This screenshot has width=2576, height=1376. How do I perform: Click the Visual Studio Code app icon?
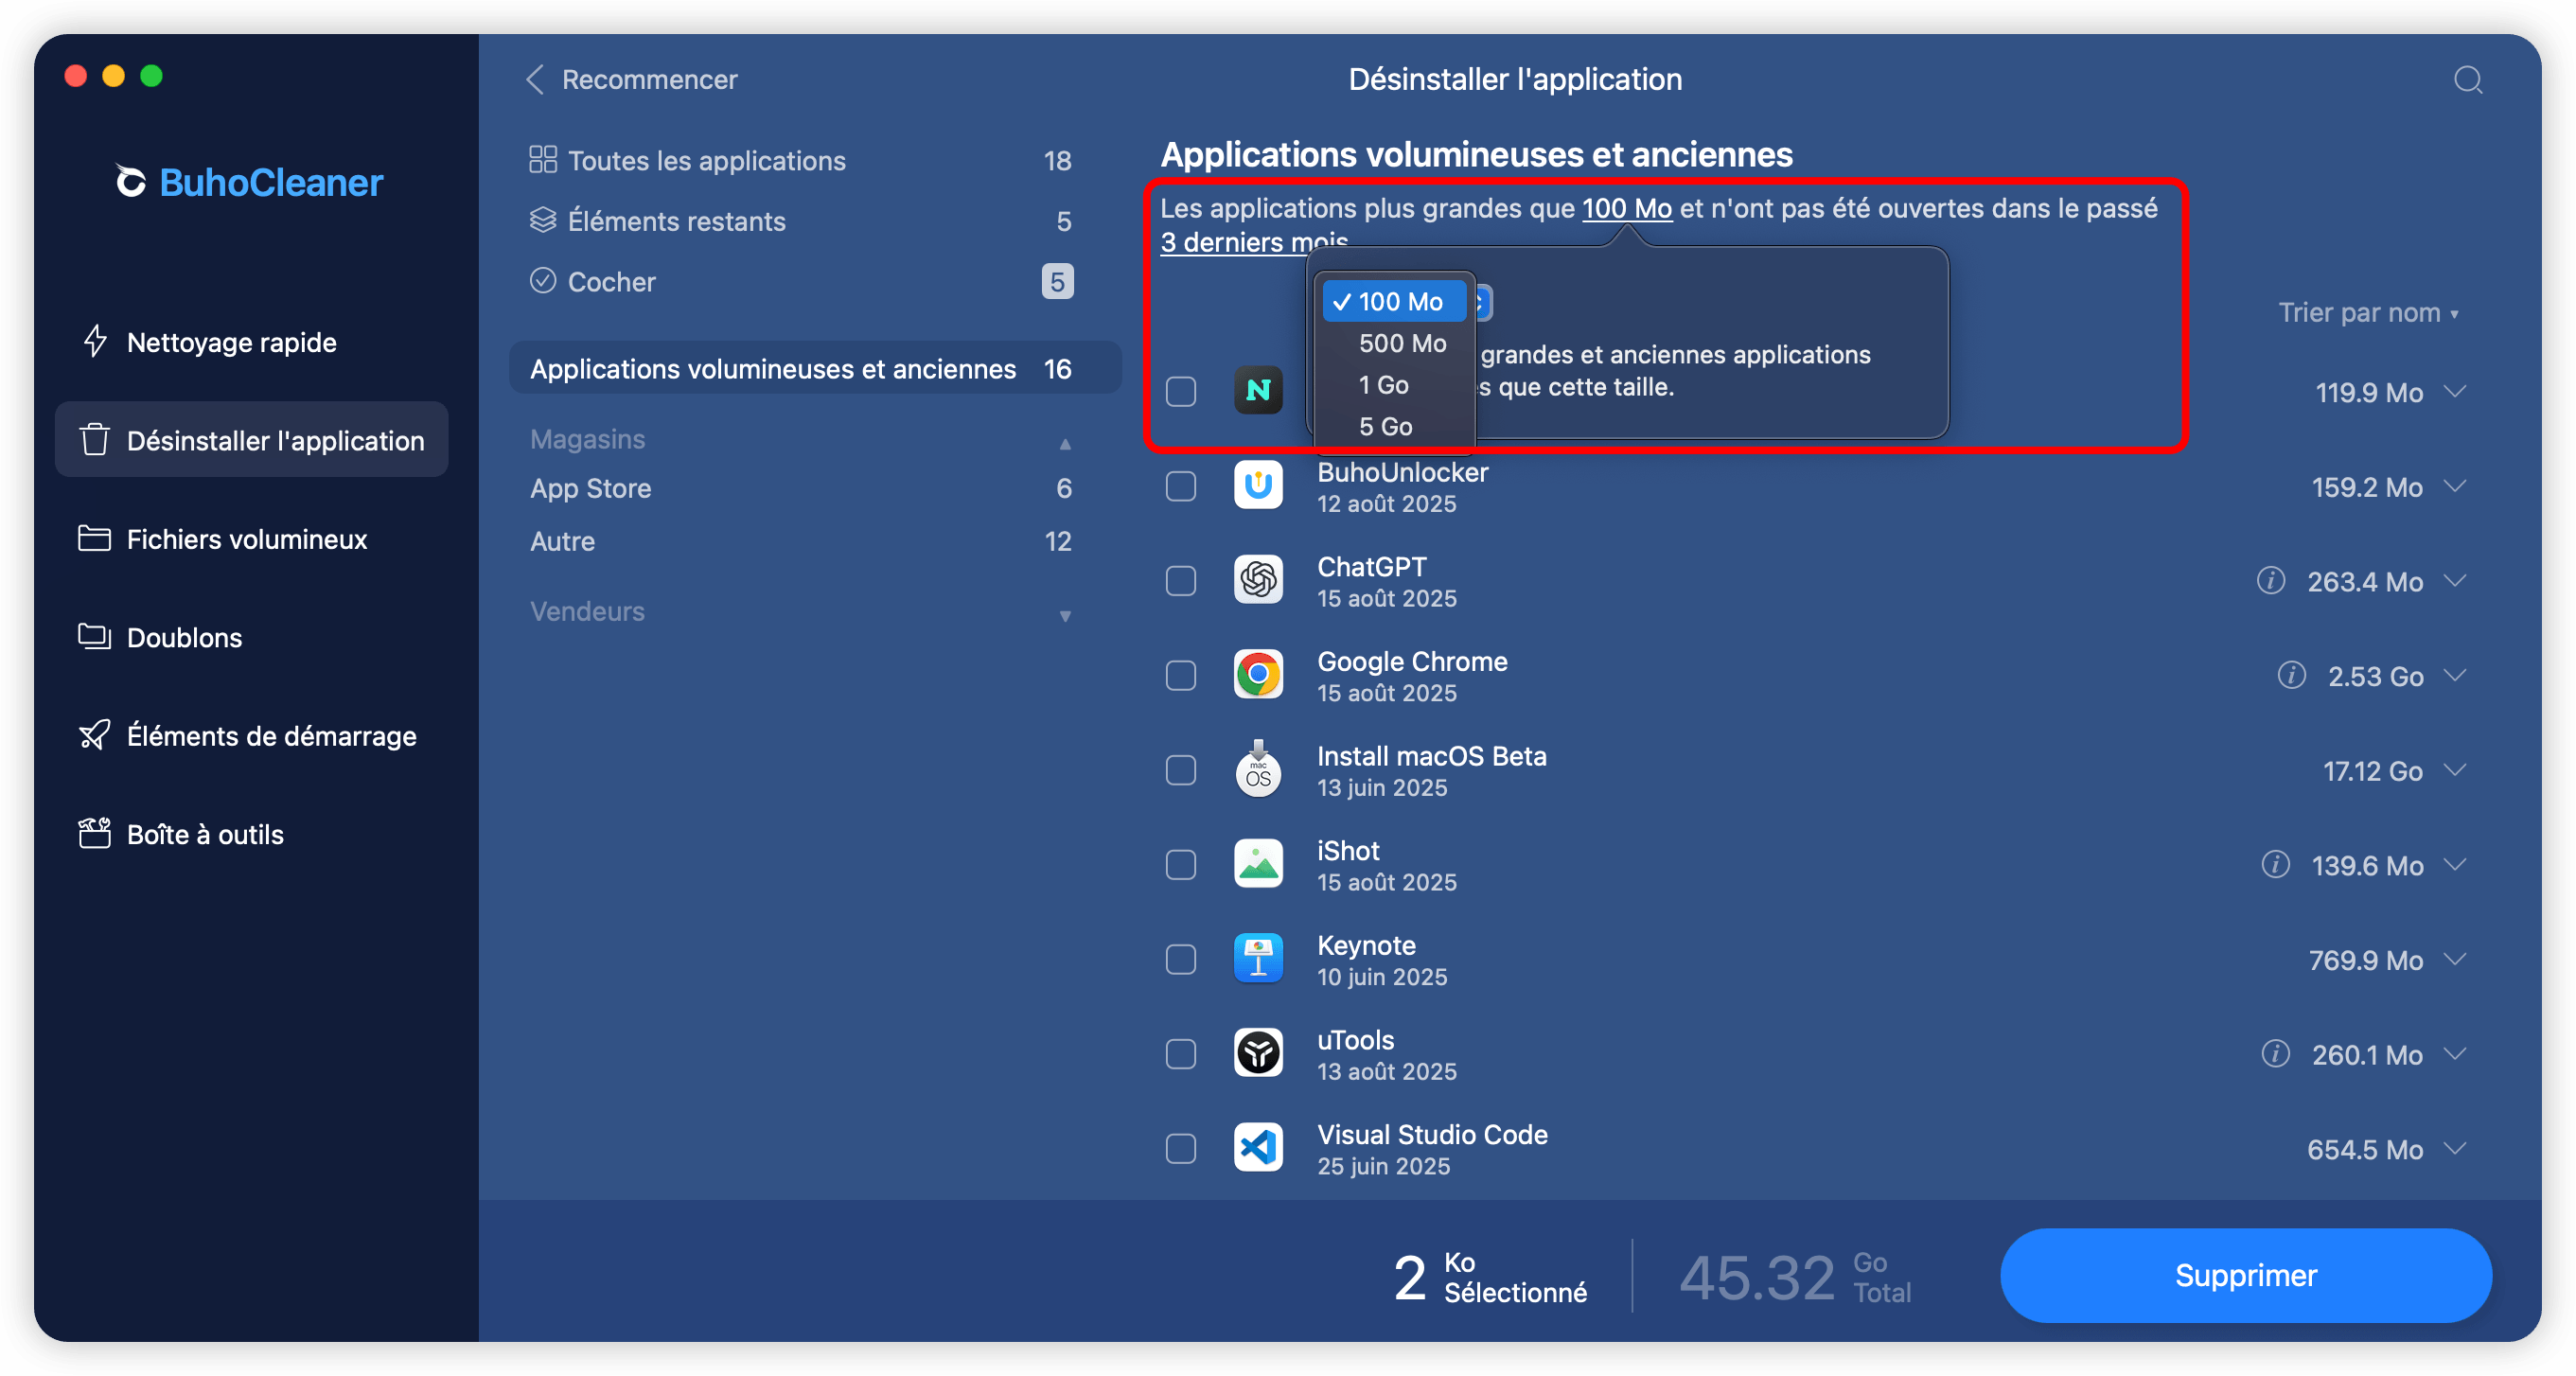pyautogui.click(x=1258, y=1148)
